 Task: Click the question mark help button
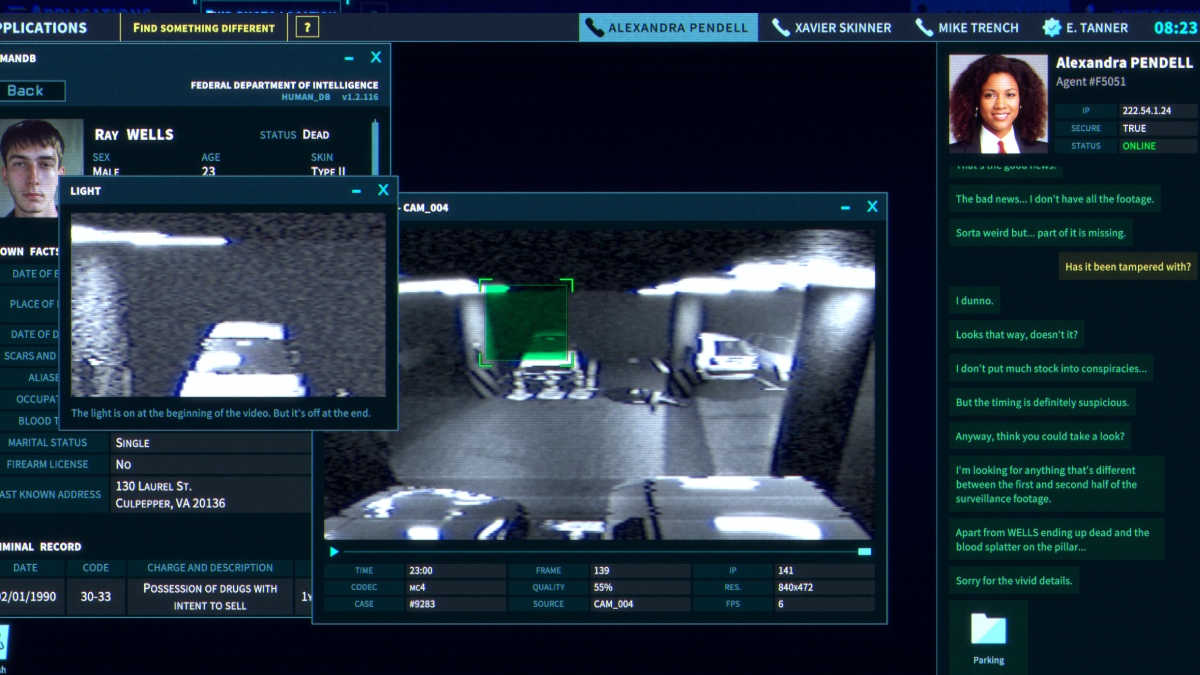point(307,28)
